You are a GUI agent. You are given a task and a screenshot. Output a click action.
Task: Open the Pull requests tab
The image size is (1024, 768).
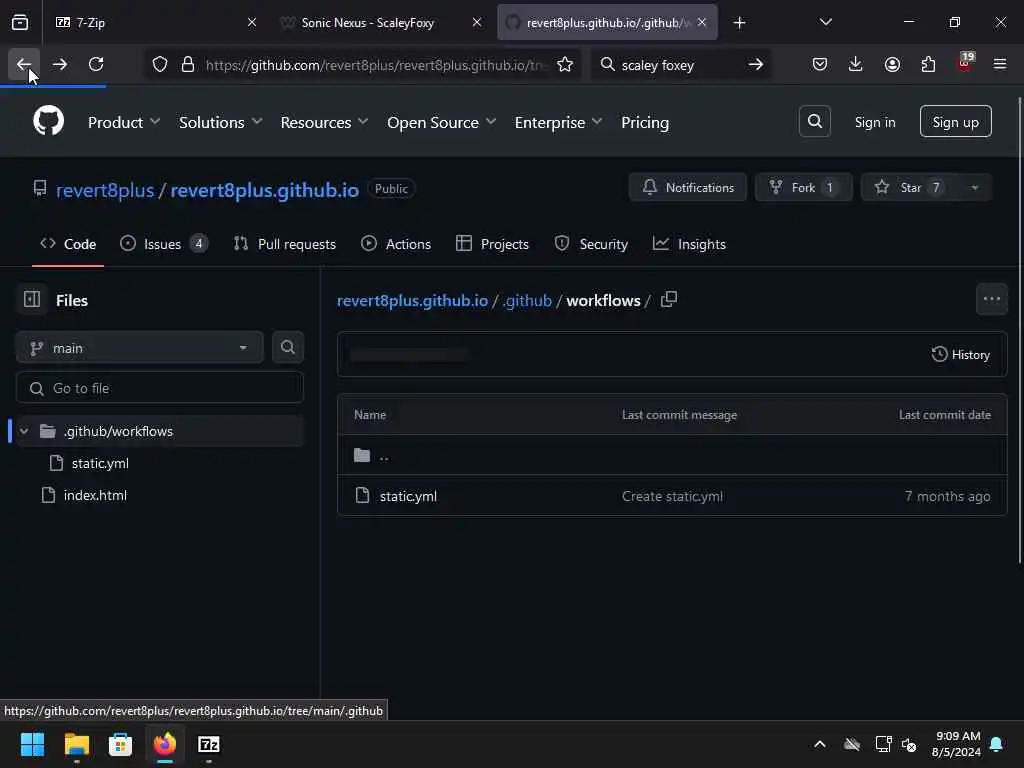point(285,244)
